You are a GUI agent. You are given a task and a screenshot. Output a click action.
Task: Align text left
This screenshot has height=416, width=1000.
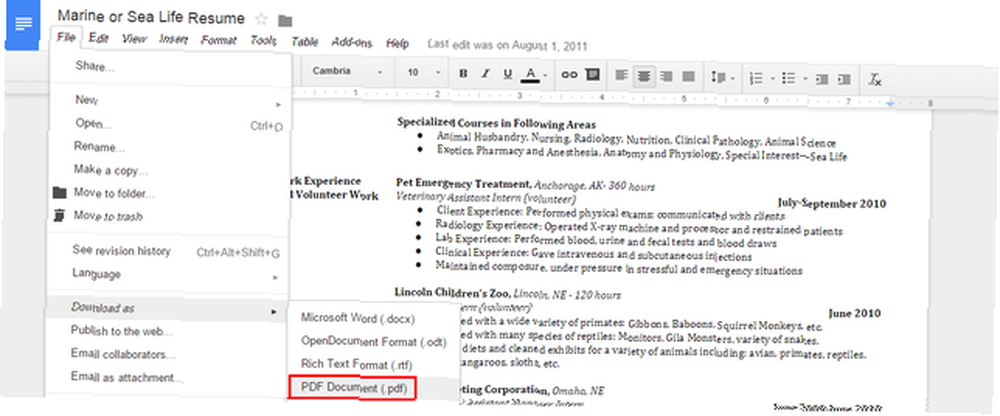coord(622,76)
